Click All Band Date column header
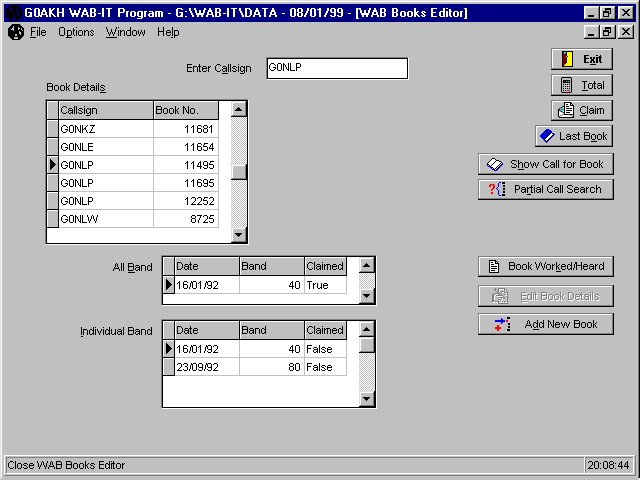 207,266
